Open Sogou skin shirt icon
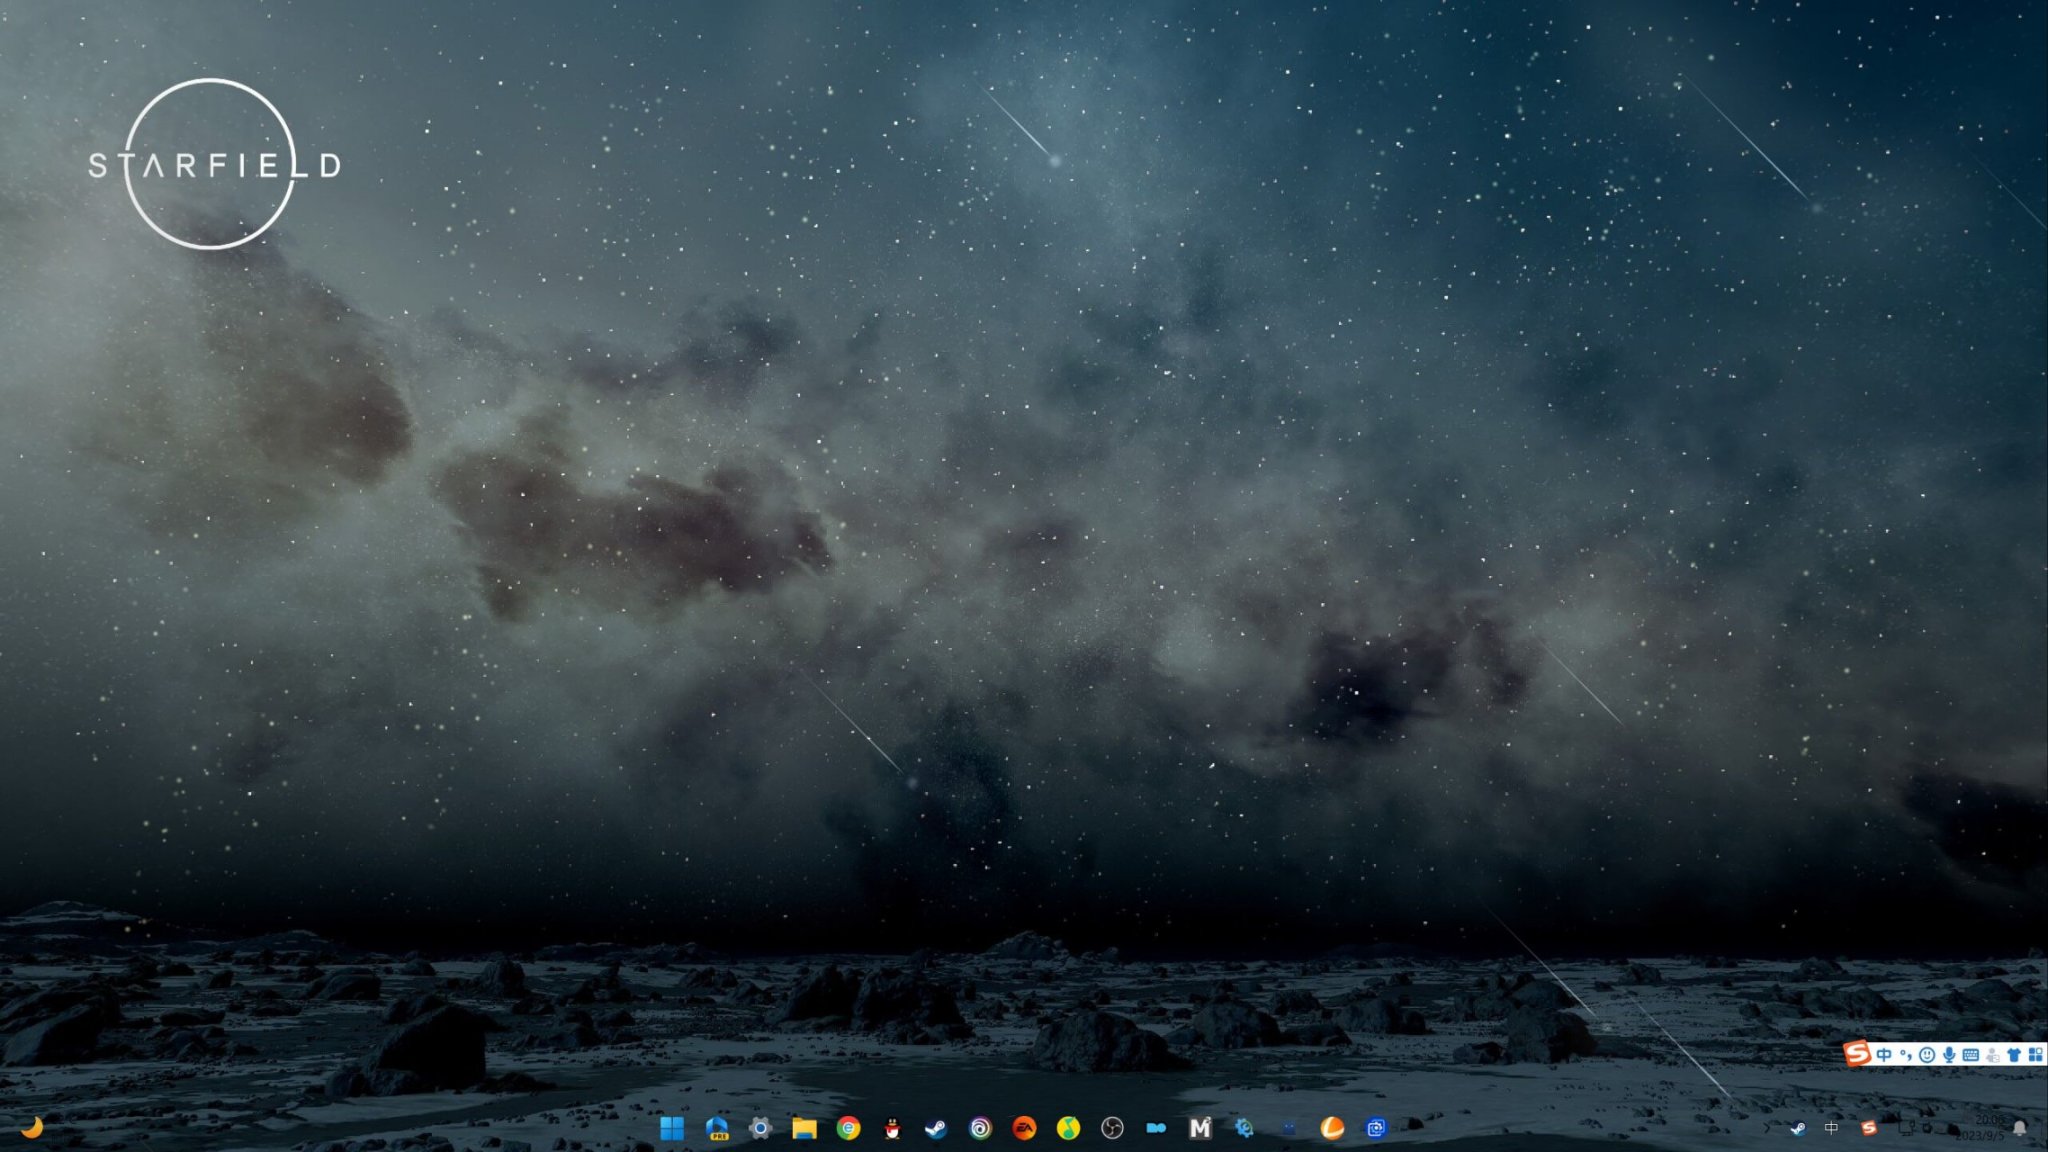The image size is (2048, 1152). [x=2014, y=1054]
